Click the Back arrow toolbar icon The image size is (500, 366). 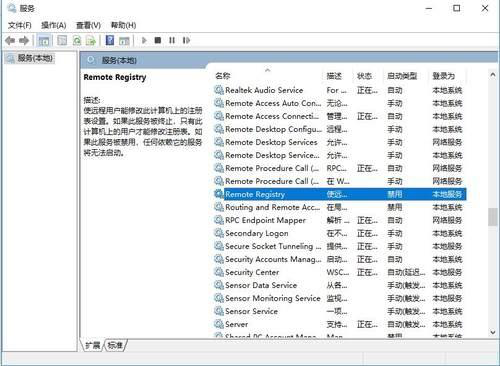coord(10,41)
